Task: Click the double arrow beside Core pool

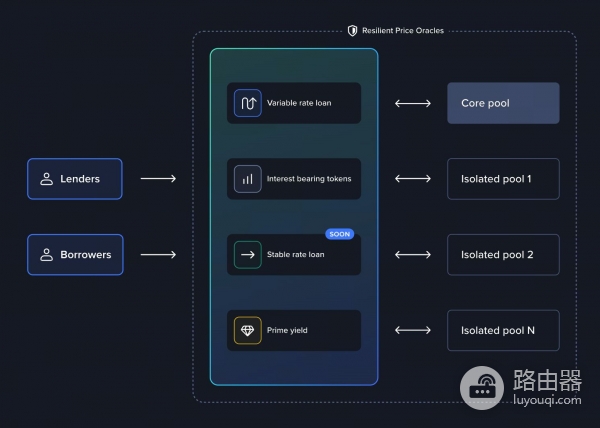Action: pyautogui.click(x=412, y=103)
